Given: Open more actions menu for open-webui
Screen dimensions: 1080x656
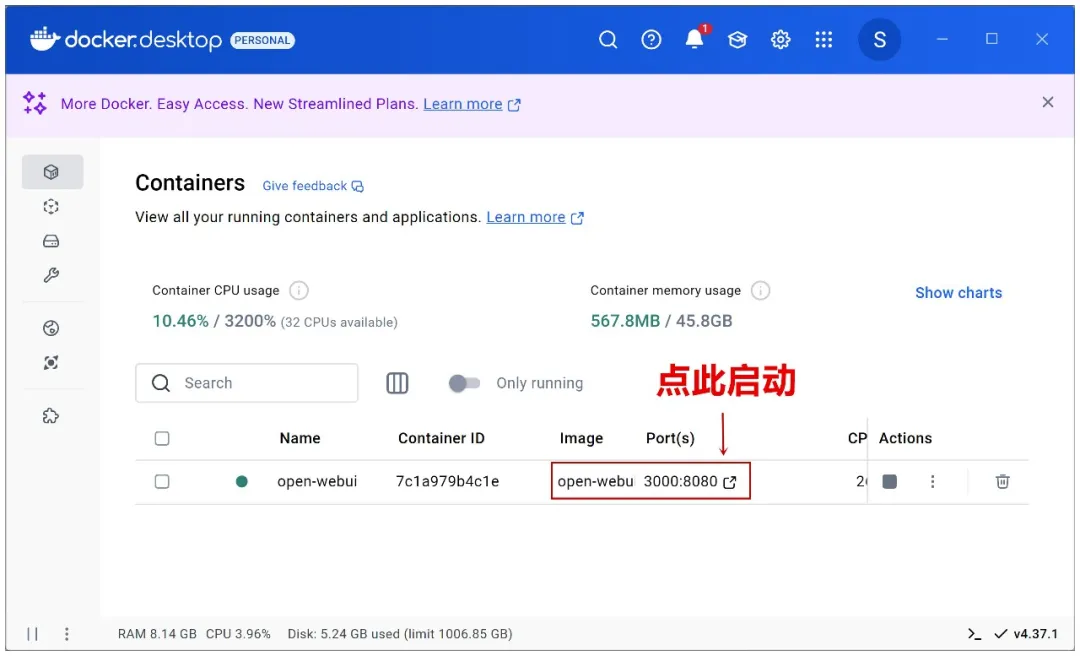Looking at the screenshot, I should pyautogui.click(x=933, y=482).
